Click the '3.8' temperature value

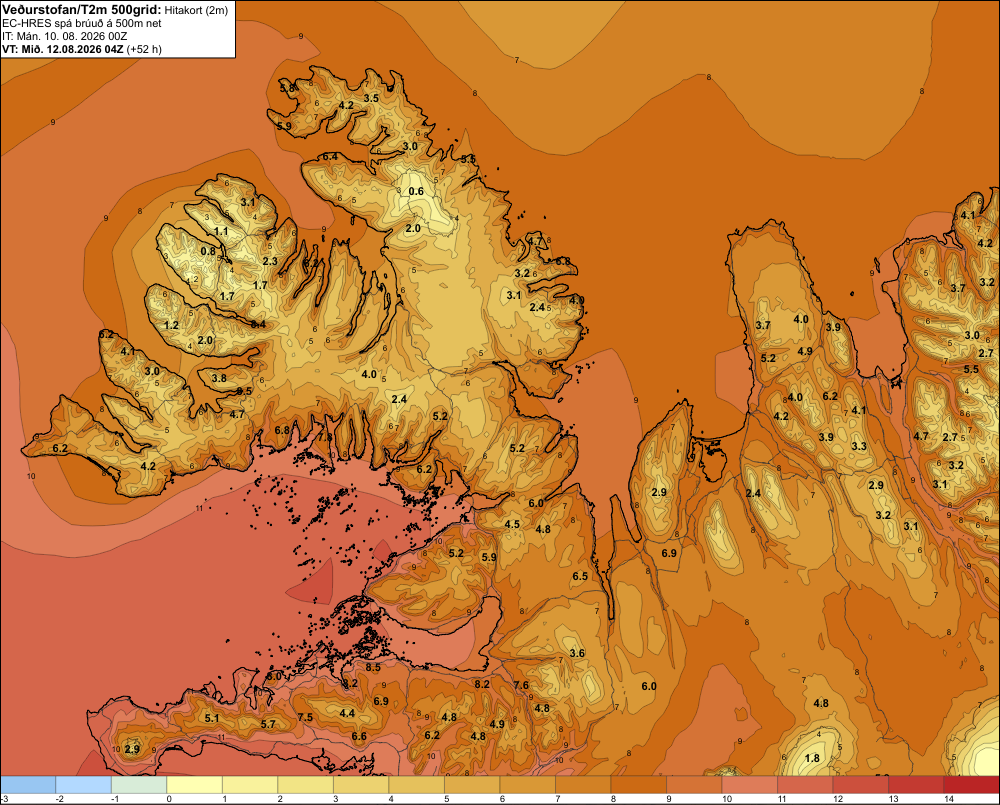[219, 378]
